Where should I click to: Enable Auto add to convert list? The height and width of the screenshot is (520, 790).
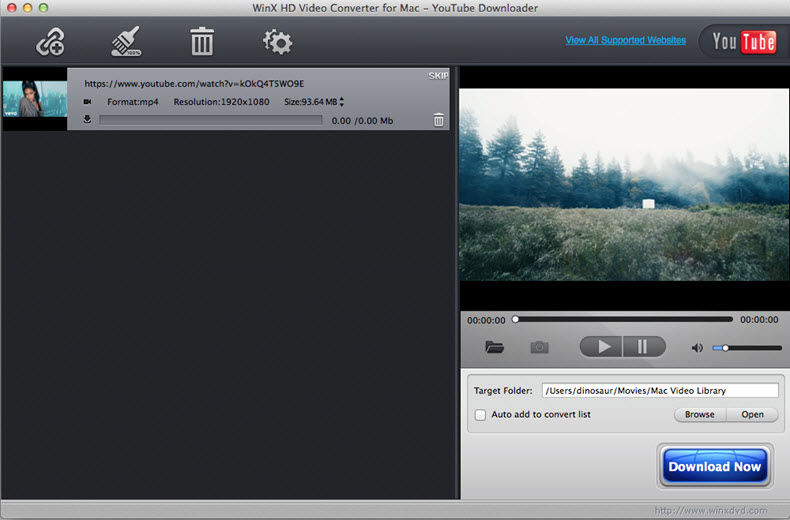click(x=480, y=414)
